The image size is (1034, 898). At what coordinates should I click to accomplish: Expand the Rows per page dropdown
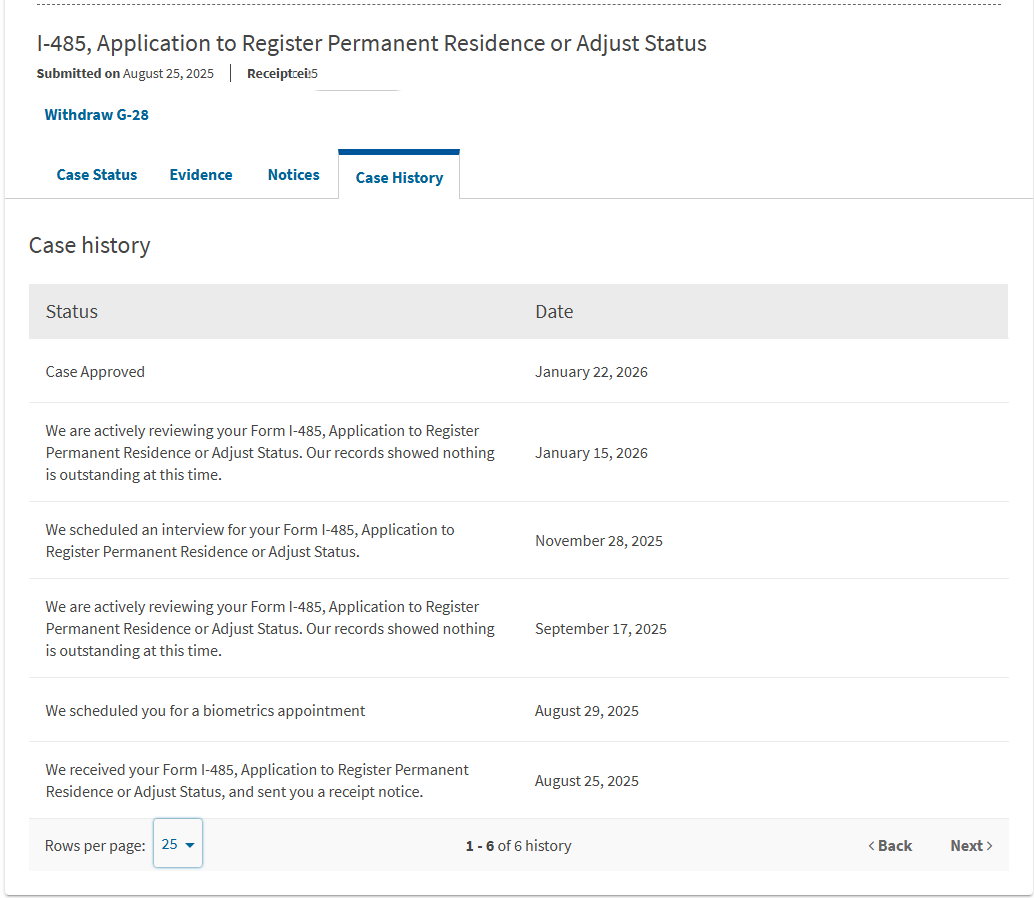178,844
